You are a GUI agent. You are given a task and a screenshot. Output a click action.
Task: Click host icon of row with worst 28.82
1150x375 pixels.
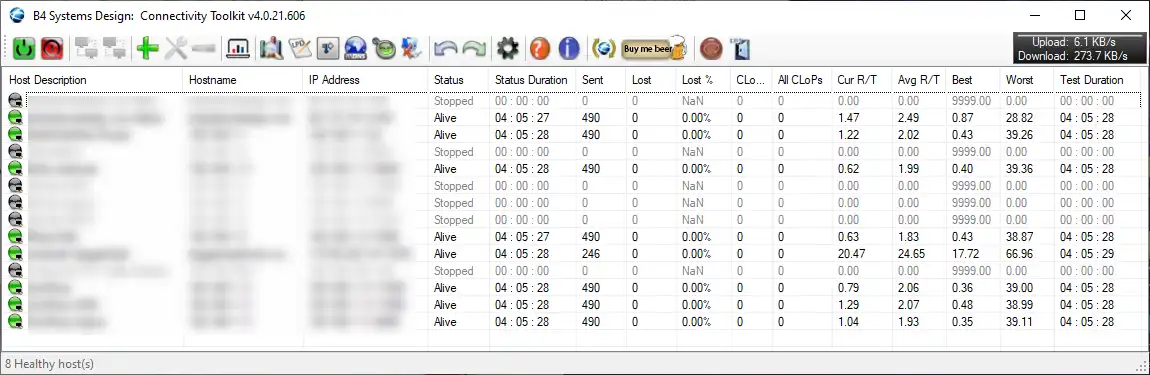coord(15,117)
